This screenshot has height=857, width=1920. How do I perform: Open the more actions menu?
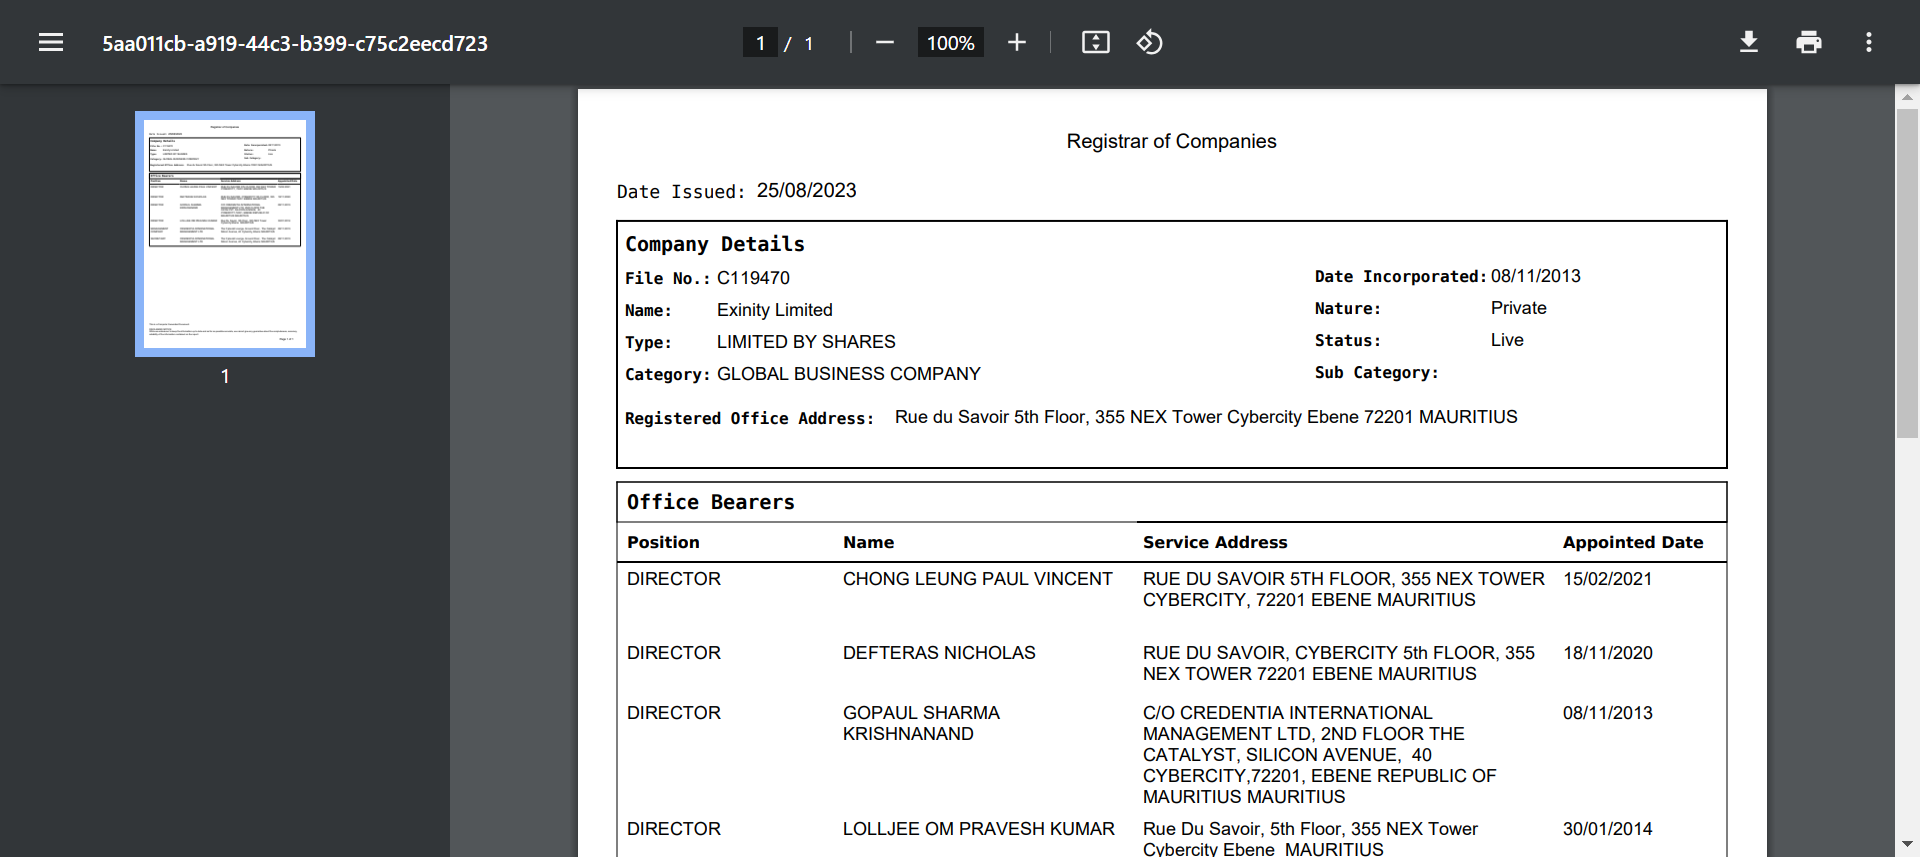[x=1868, y=42]
